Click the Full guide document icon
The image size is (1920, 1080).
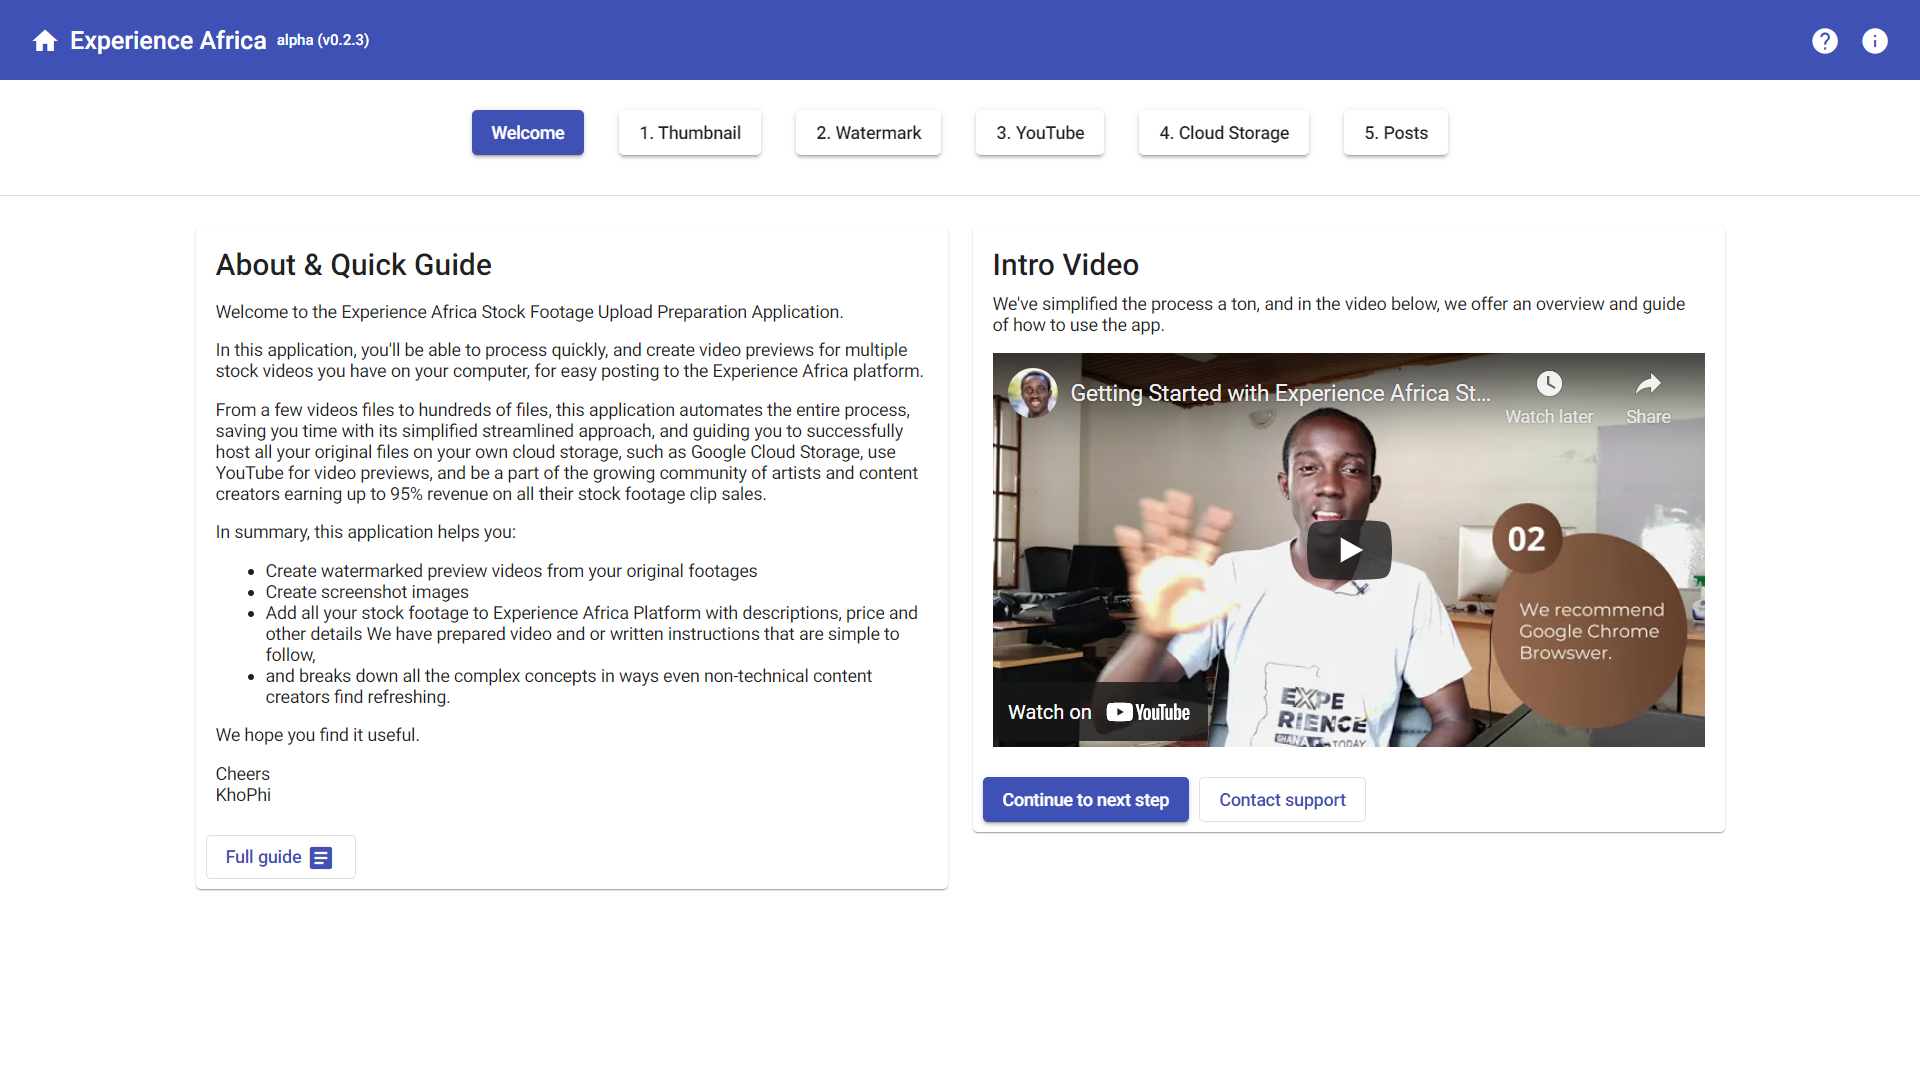(x=321, y=858)
